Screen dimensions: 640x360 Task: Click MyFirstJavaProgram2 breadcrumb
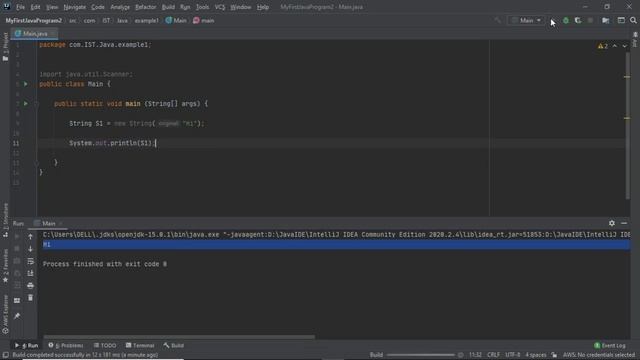[34, 20]
